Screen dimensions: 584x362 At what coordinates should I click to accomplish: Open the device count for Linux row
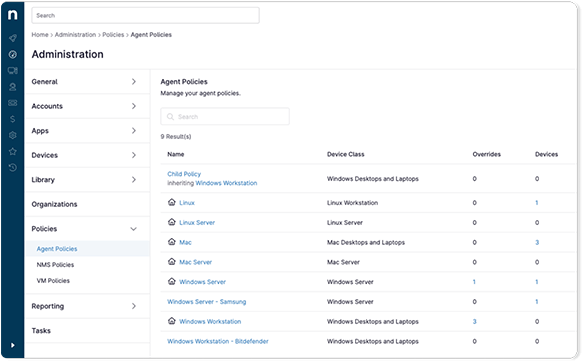click(537, 203)
